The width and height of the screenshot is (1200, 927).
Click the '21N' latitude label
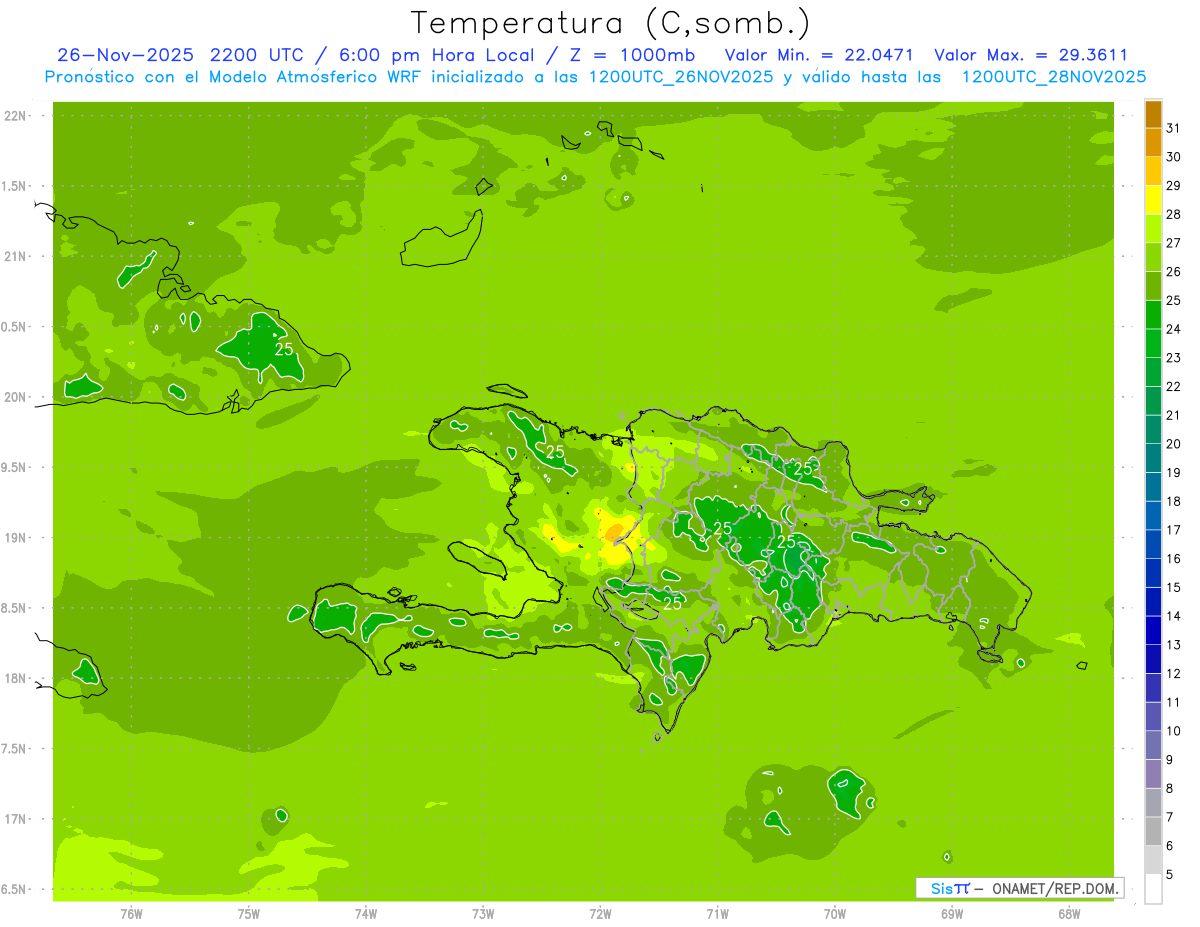pos(15,256)
